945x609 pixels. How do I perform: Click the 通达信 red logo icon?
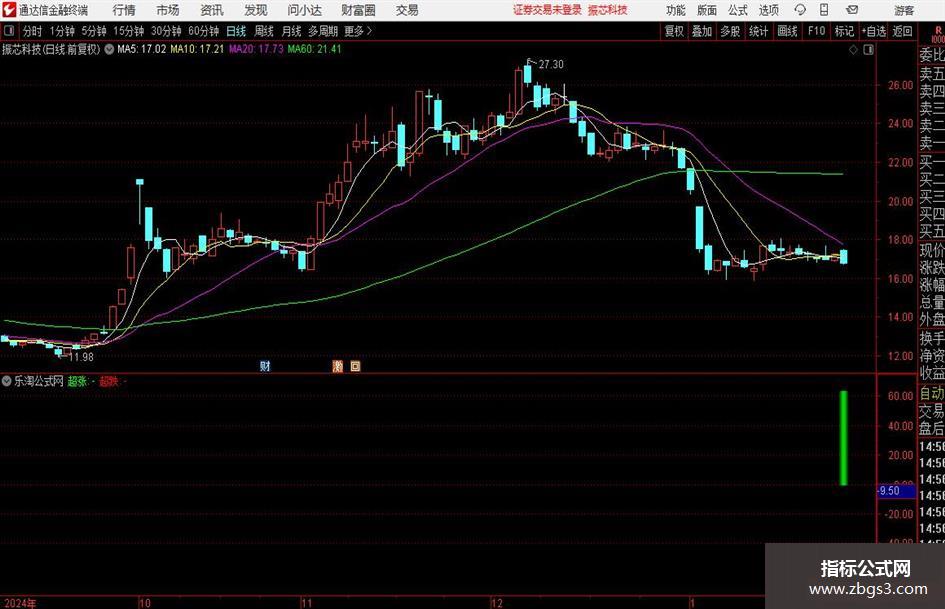[9, 10]
